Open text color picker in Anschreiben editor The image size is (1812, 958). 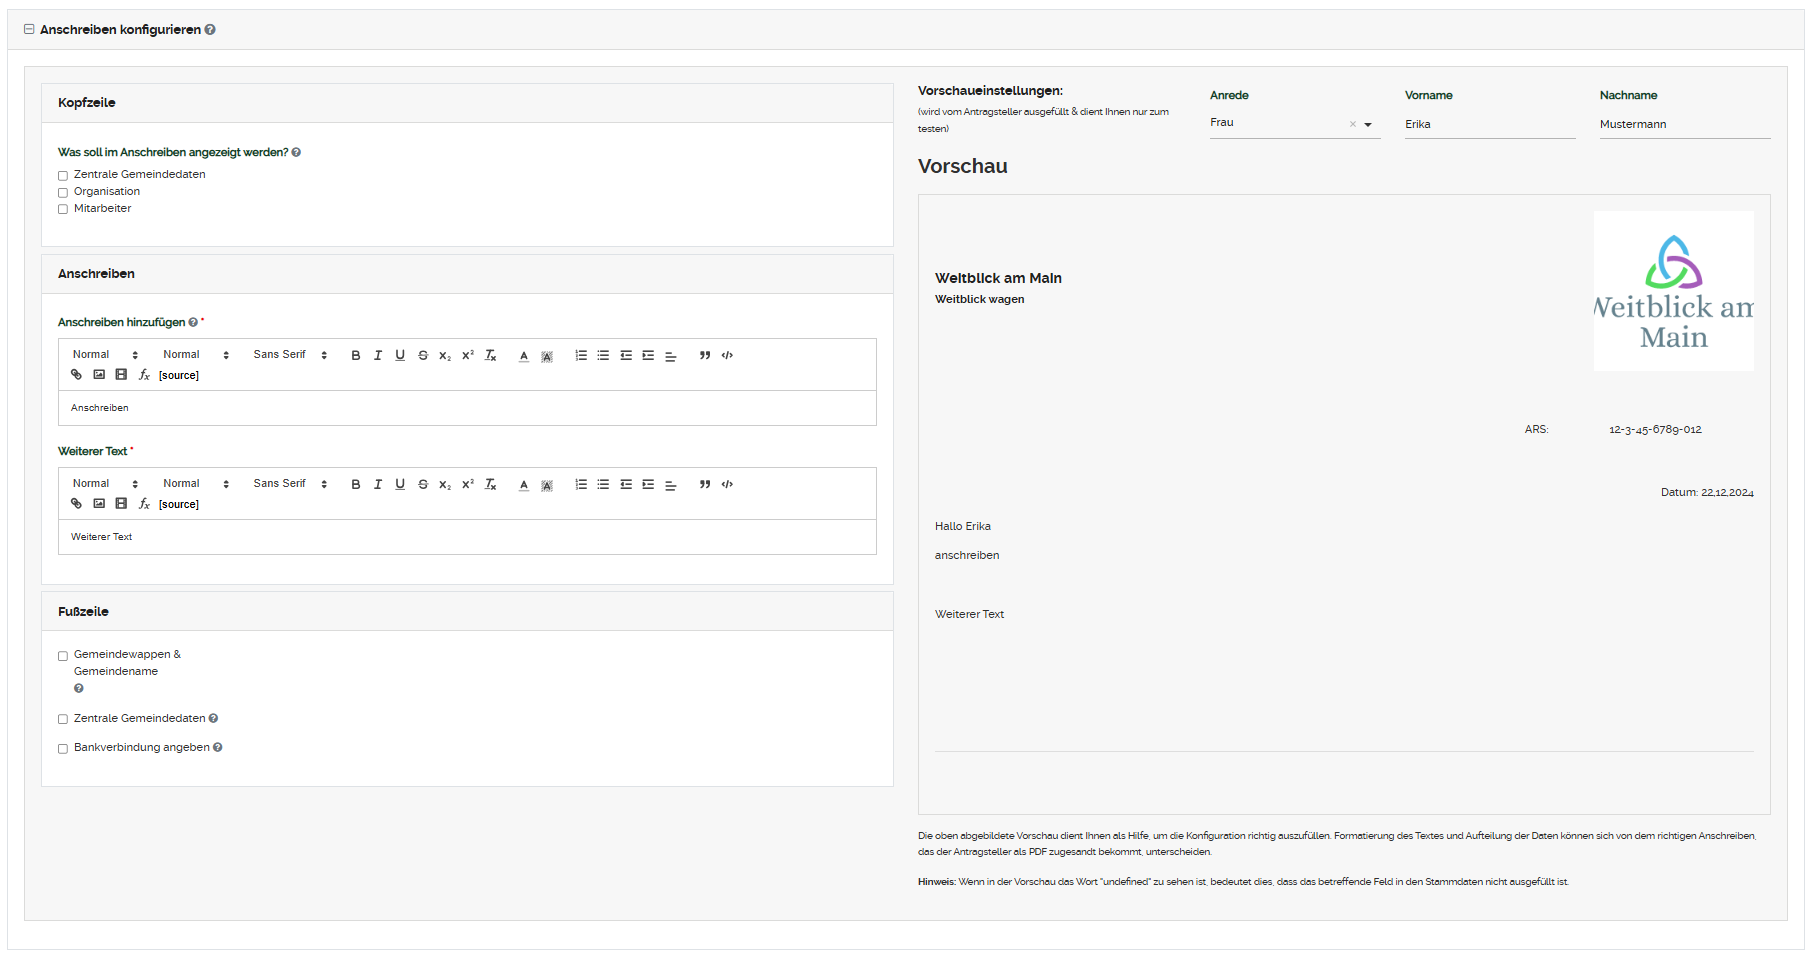point(523,355)
